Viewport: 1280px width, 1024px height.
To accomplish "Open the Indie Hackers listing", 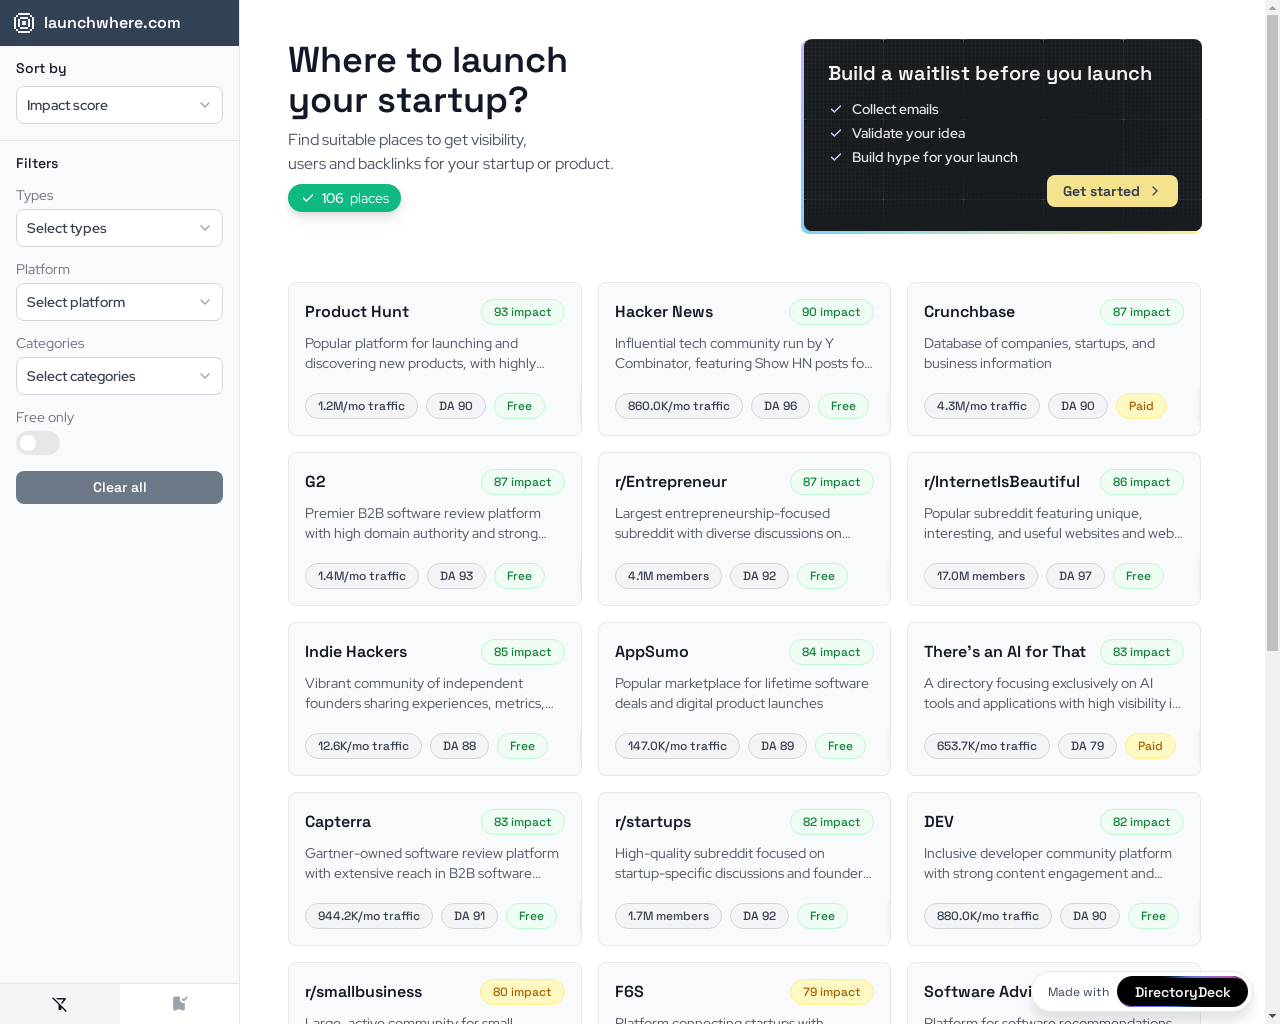I will 434,699.
